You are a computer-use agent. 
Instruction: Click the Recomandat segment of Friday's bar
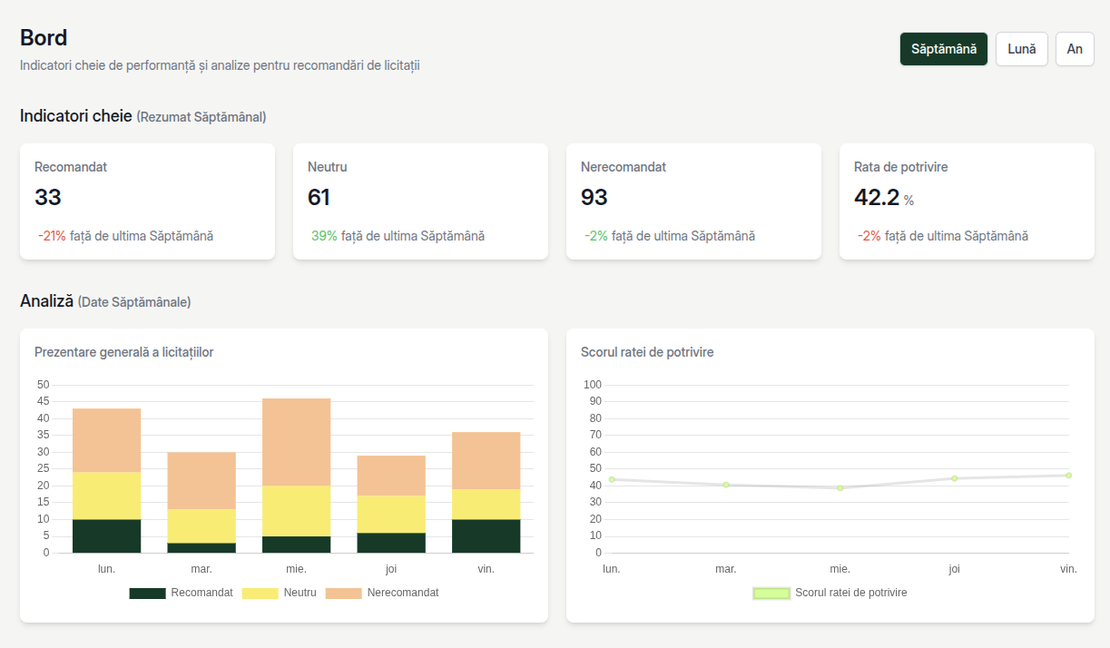tap(486, 536)
